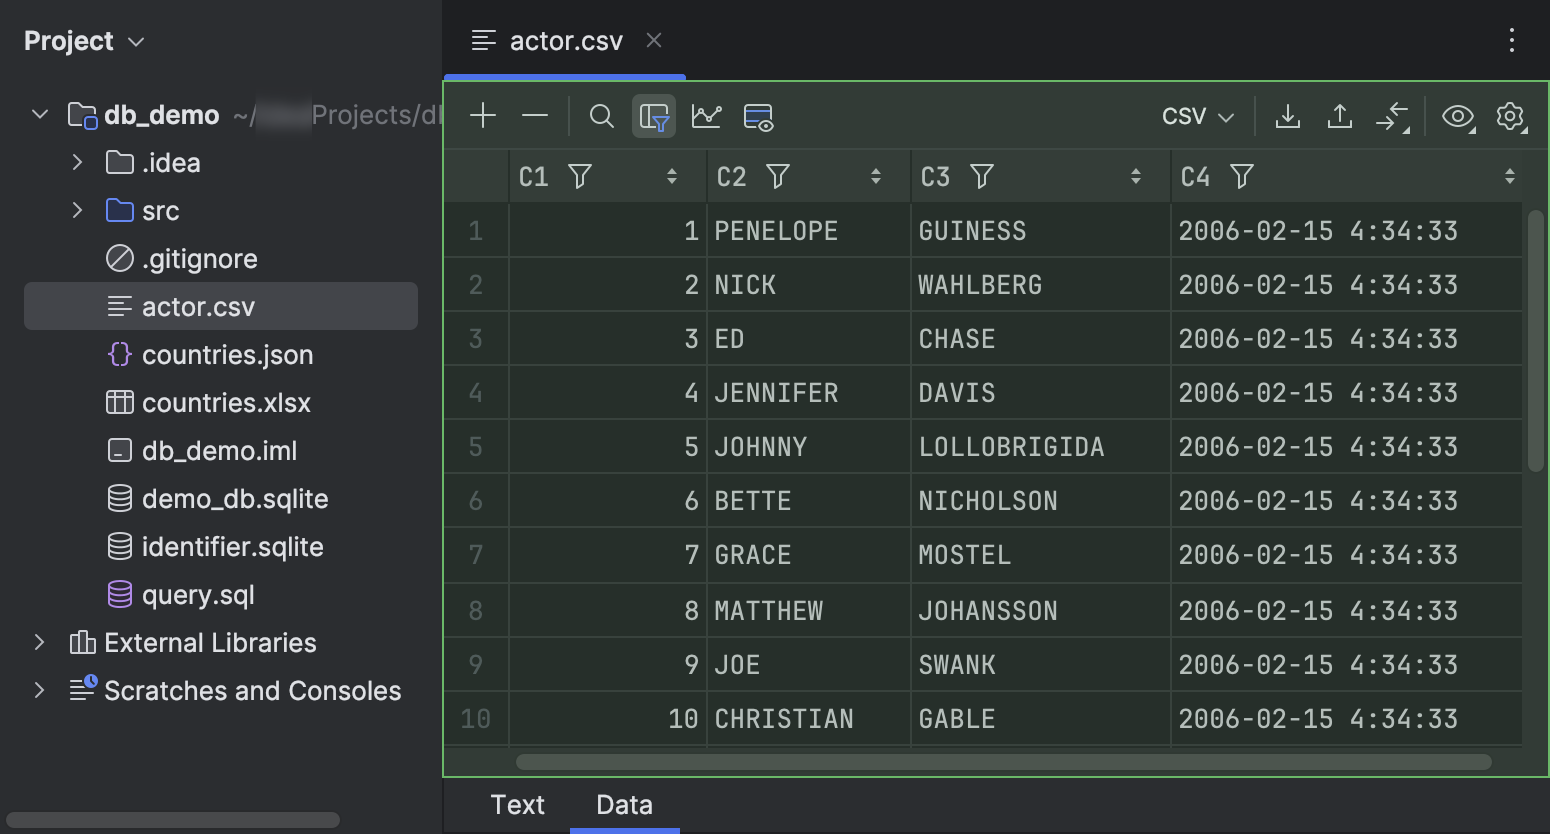Open search in the data table
Screen dimensions: 1550x834
pos(601,116)
